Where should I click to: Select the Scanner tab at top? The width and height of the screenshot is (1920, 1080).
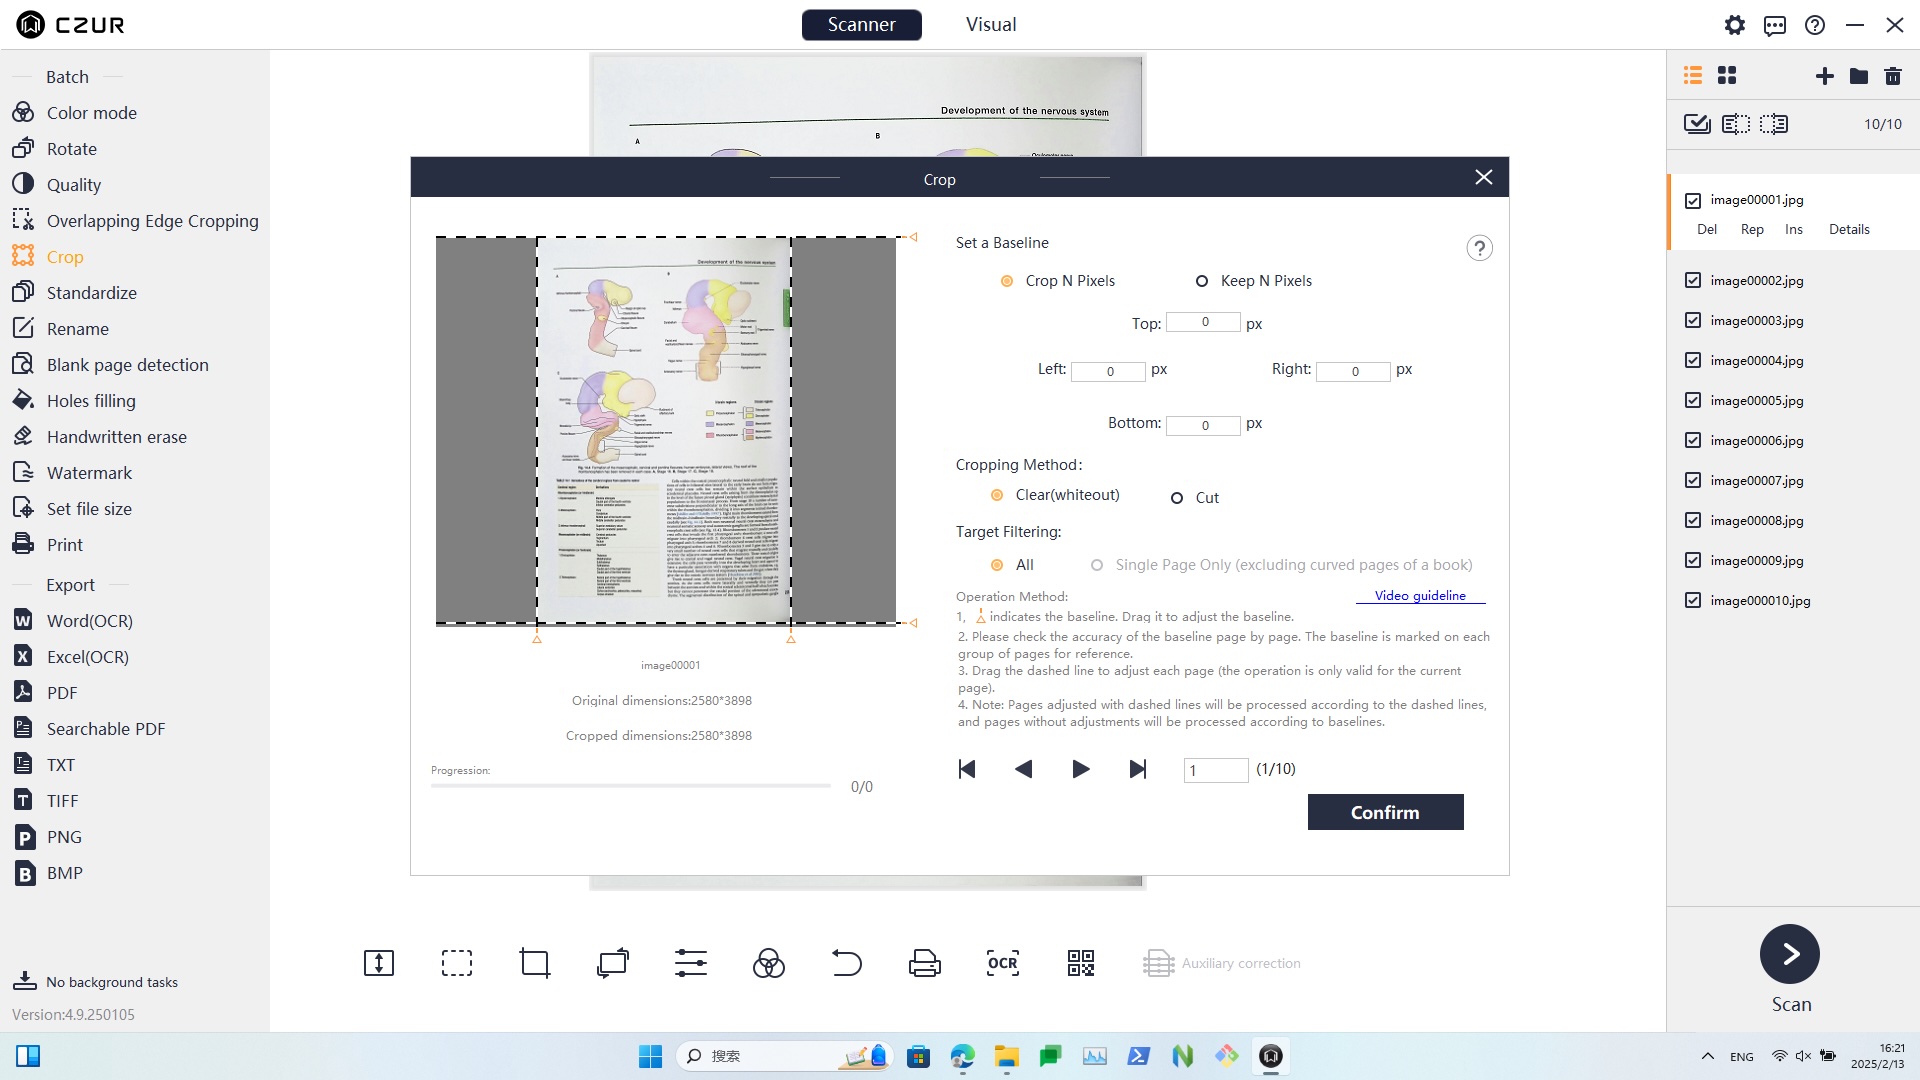pos(862,24)
